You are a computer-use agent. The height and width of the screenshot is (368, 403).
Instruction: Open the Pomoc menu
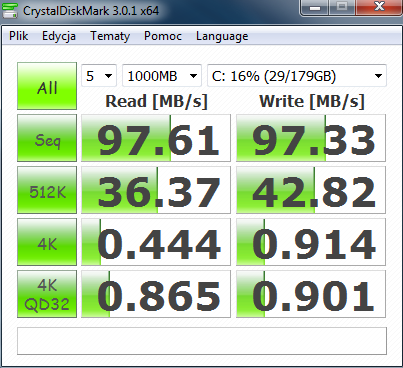pyautogui.click(x=163, y=36)
